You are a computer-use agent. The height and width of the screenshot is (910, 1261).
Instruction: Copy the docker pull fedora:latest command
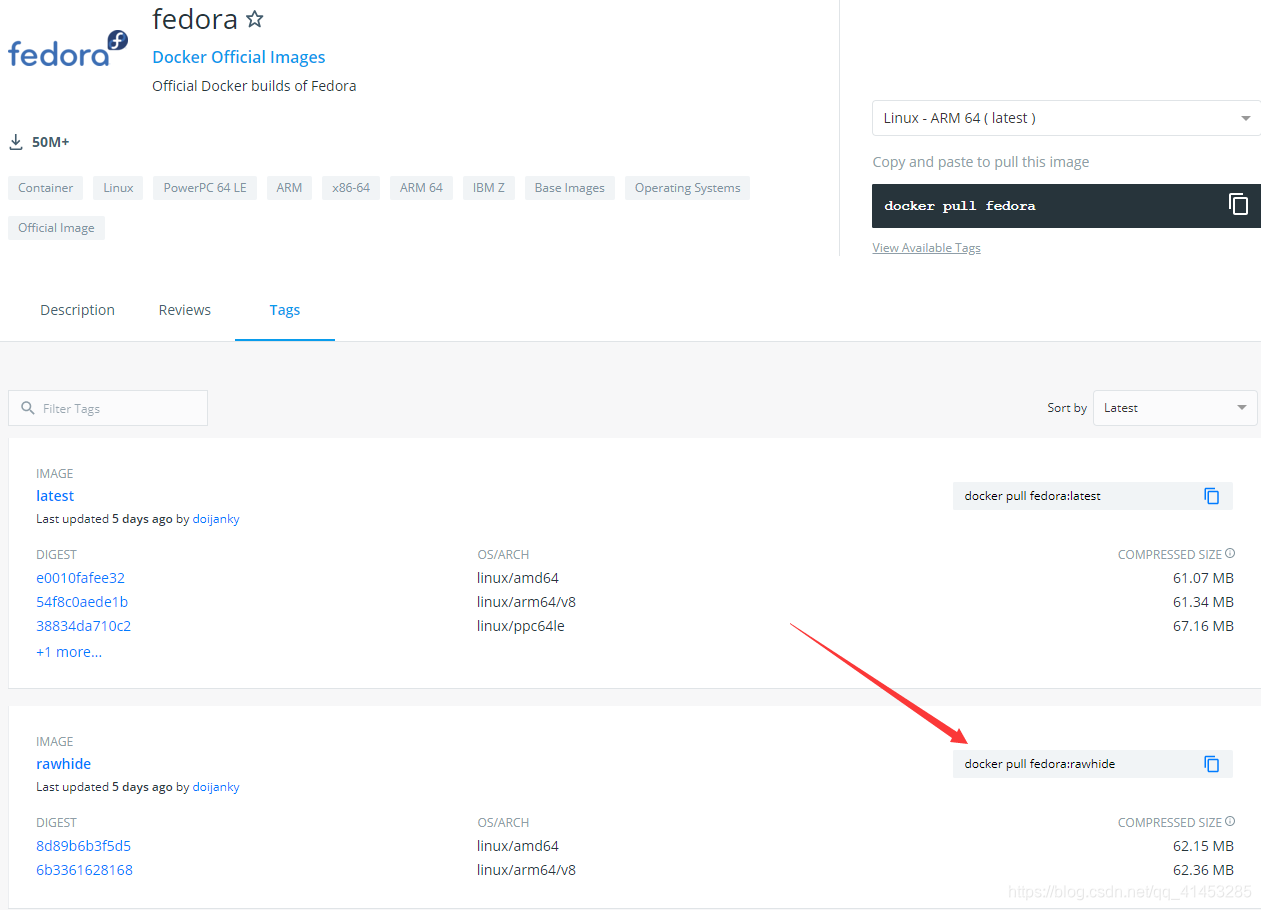[1211, 496]
